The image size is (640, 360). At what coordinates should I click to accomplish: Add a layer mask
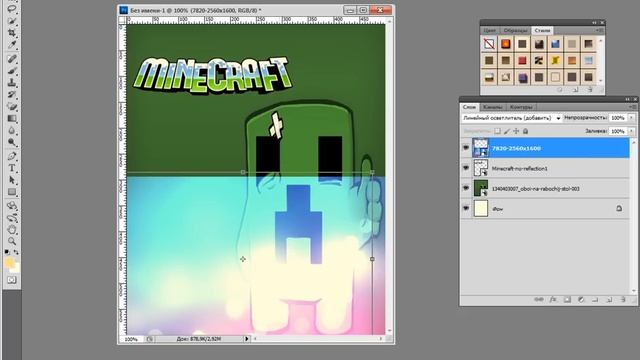pos(567,300)
